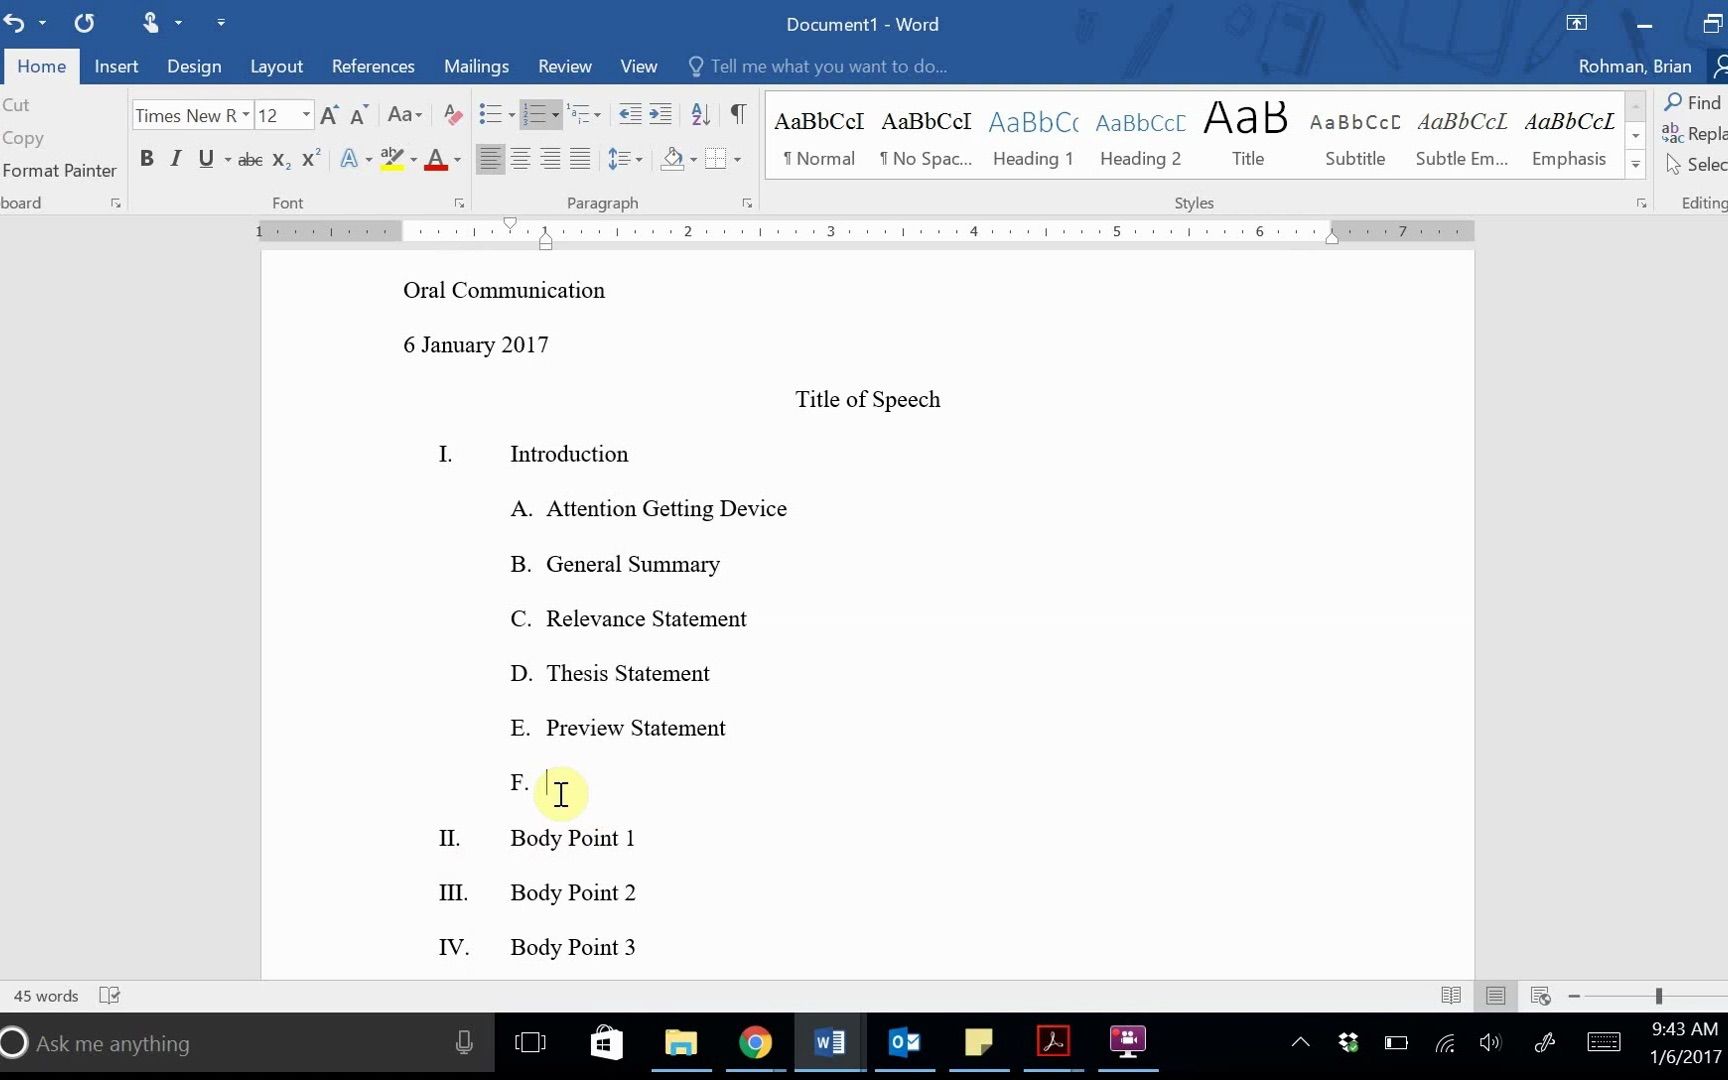Click the Shrink Font icon
The image size is (1728, 1080).
pos(359,115)
